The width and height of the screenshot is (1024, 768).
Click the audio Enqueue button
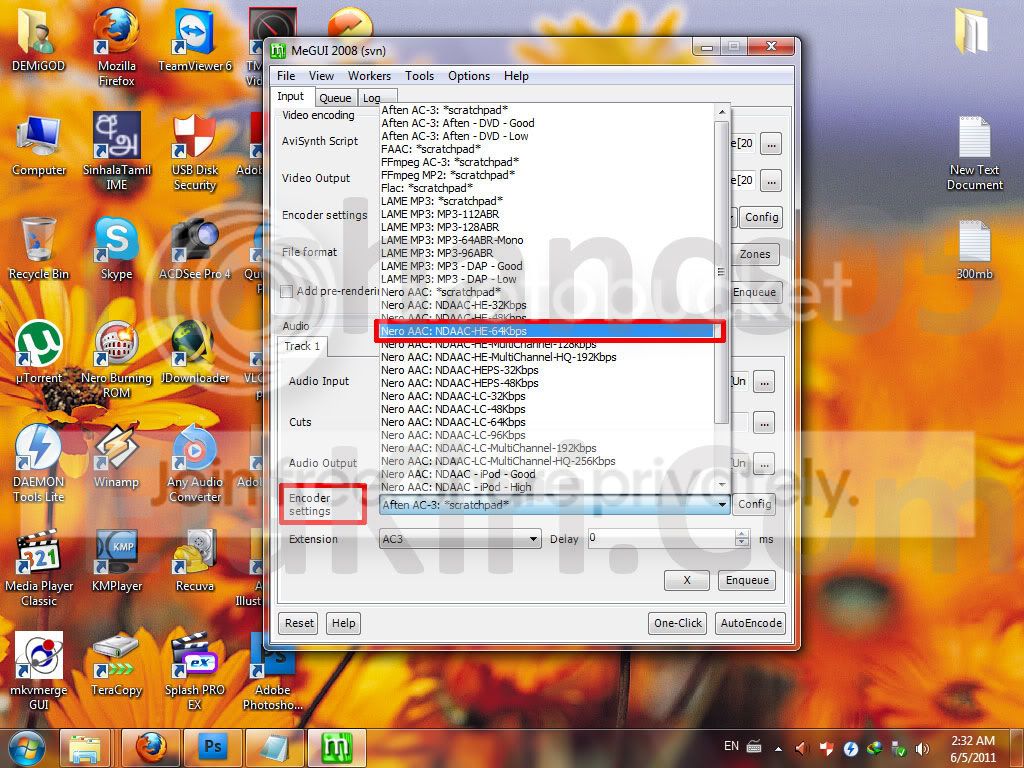tap(747, 580)
